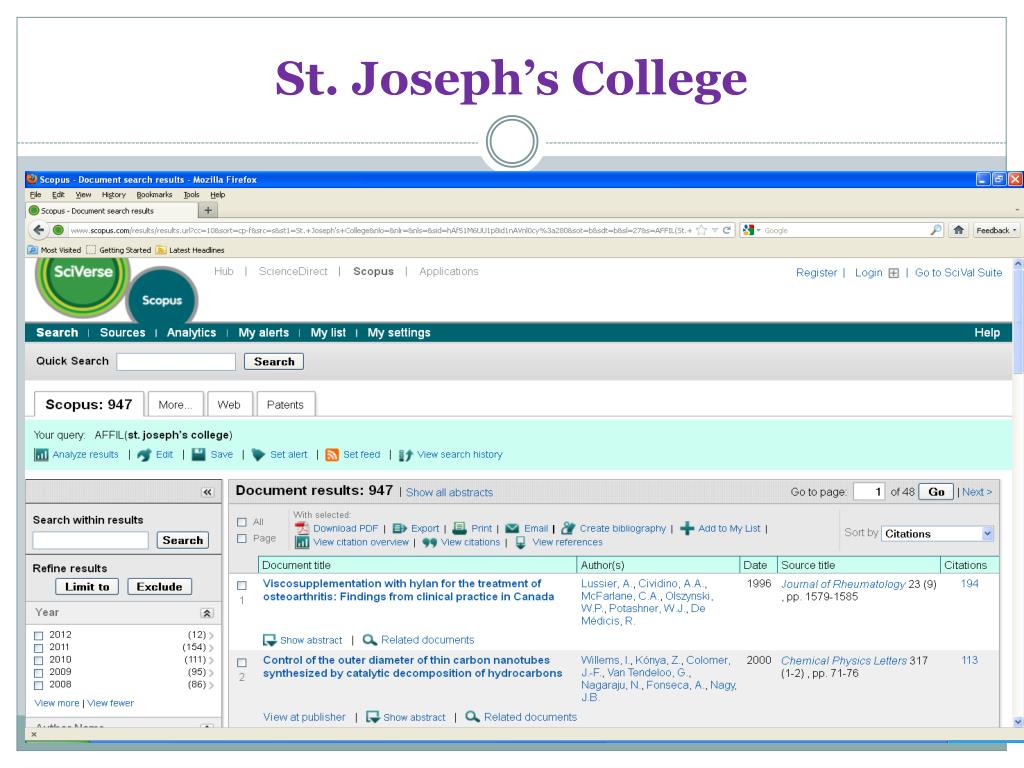Click the Email envelope icon
The width and height of the screenshot is (1024, 768).
click(x=512, y=528)
